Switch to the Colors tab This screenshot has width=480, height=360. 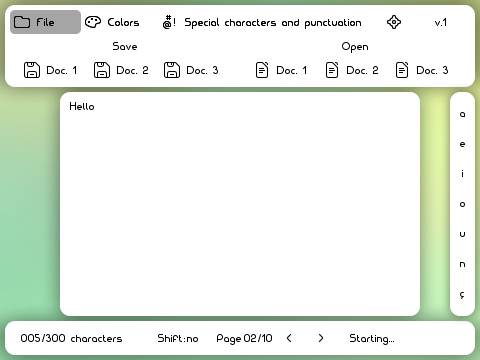[x=112, y=22]
